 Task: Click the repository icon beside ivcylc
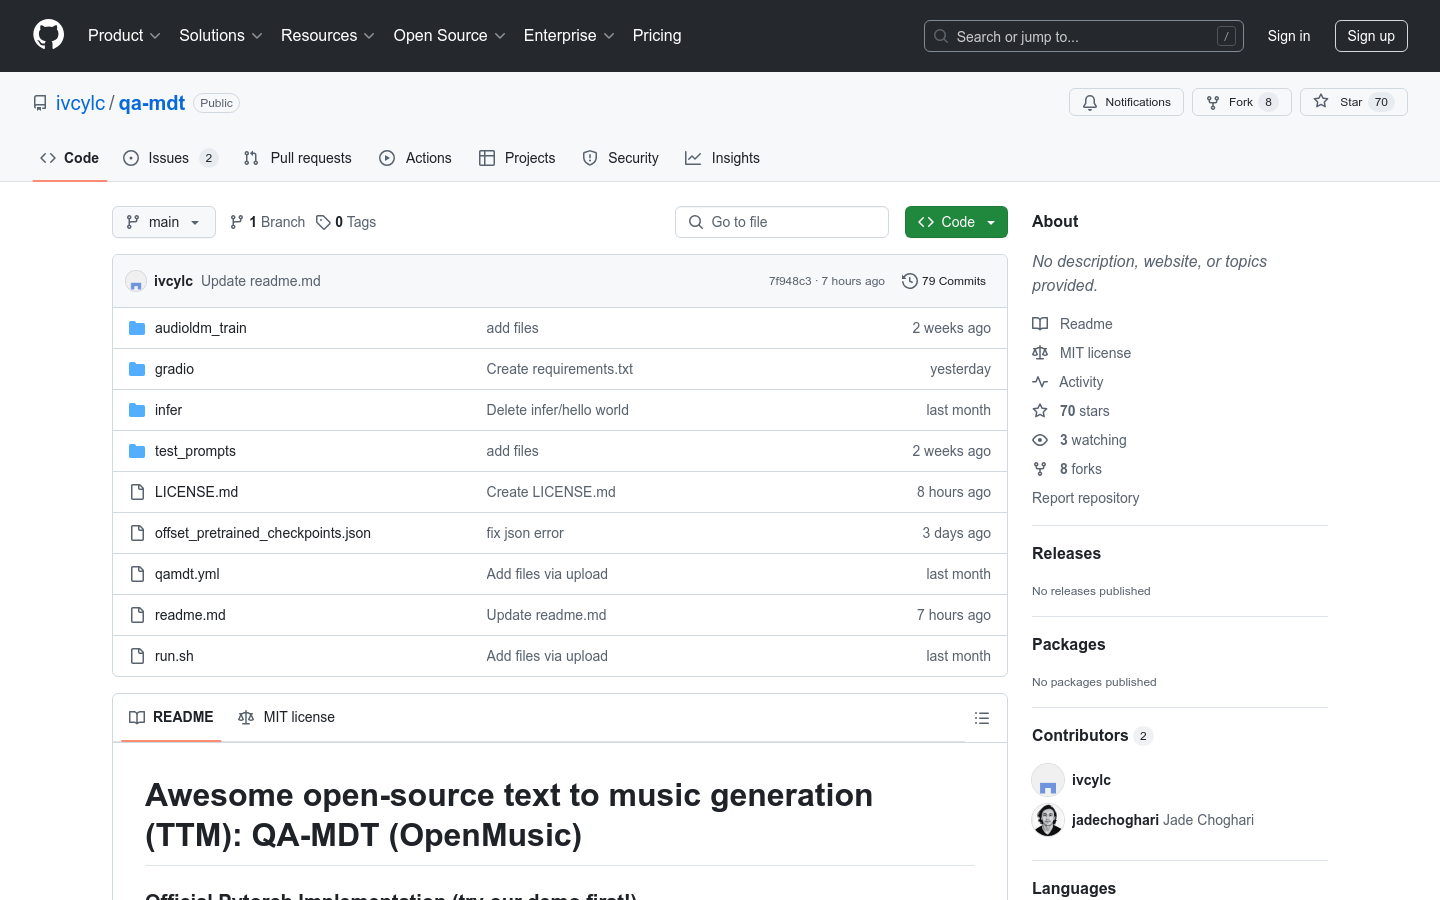[x=40, y=103]
